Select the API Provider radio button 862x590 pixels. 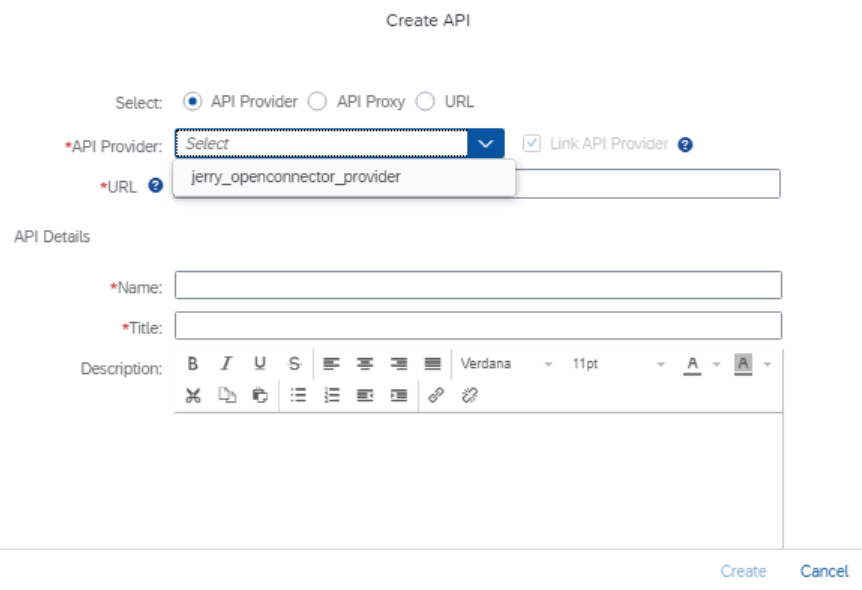pyautogui.click(x=192, y=102)
